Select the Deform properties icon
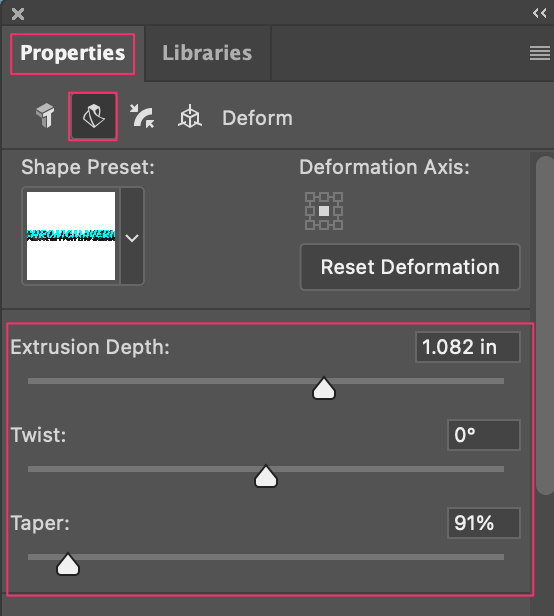554x616 pixels. [93, 117]
